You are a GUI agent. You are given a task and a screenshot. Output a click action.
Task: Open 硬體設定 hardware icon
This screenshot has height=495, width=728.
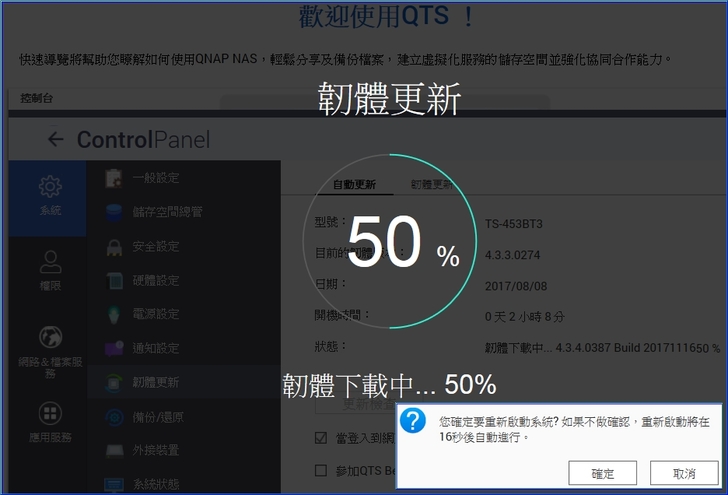114,280
